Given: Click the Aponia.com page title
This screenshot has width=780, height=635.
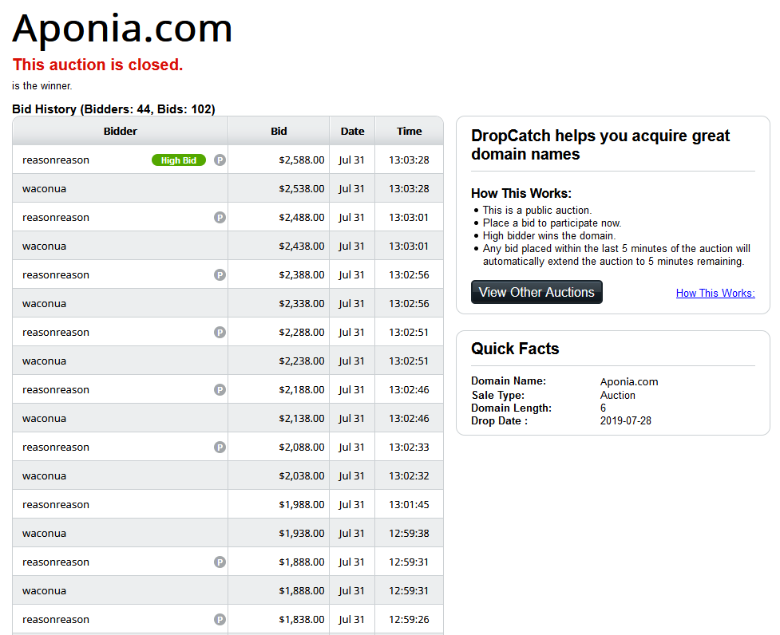Looking at the screenshot, I should (122, 28).
